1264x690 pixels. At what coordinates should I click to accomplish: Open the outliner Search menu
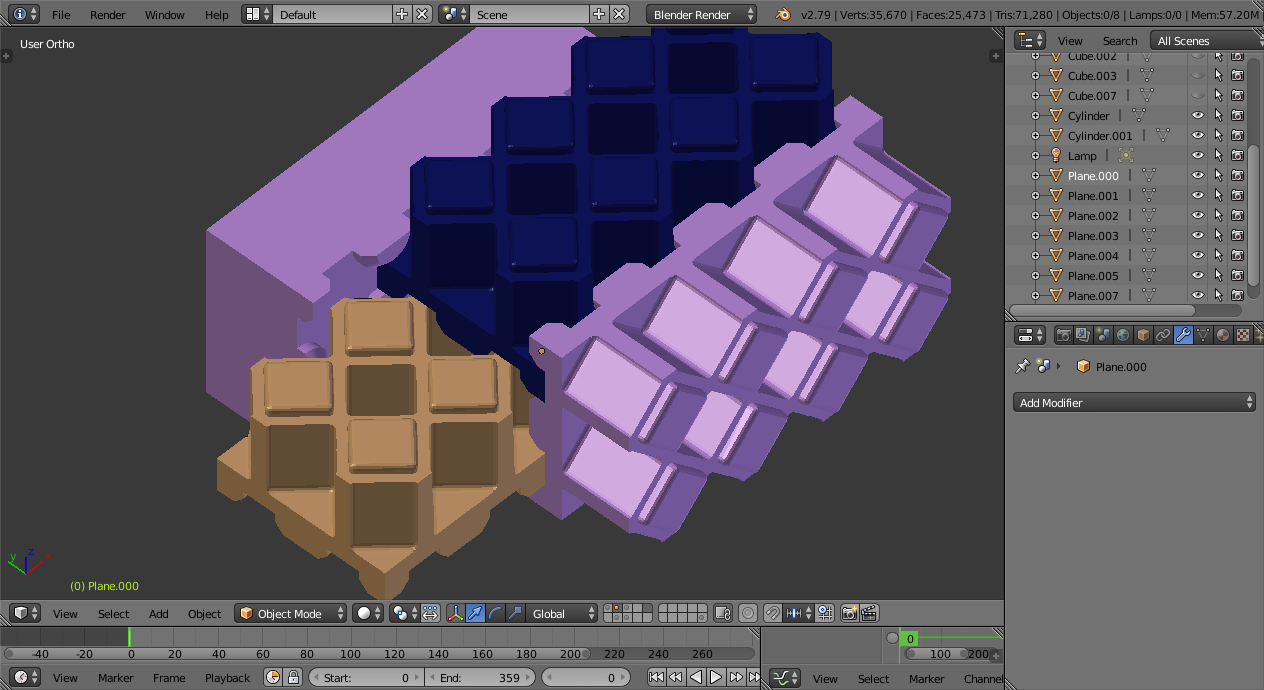1120,41
